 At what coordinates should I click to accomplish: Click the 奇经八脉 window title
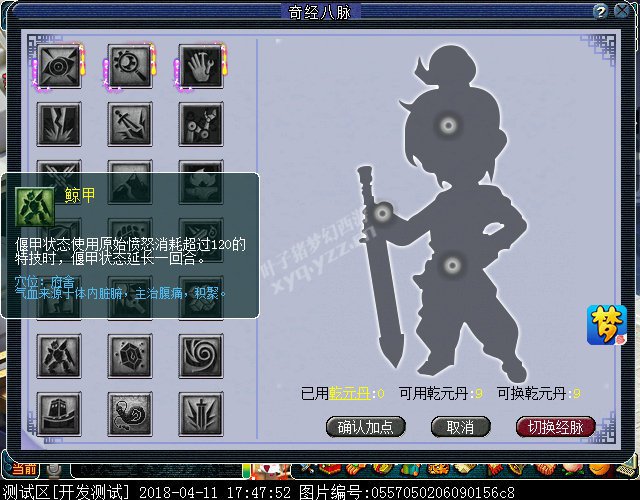point(320,12)
